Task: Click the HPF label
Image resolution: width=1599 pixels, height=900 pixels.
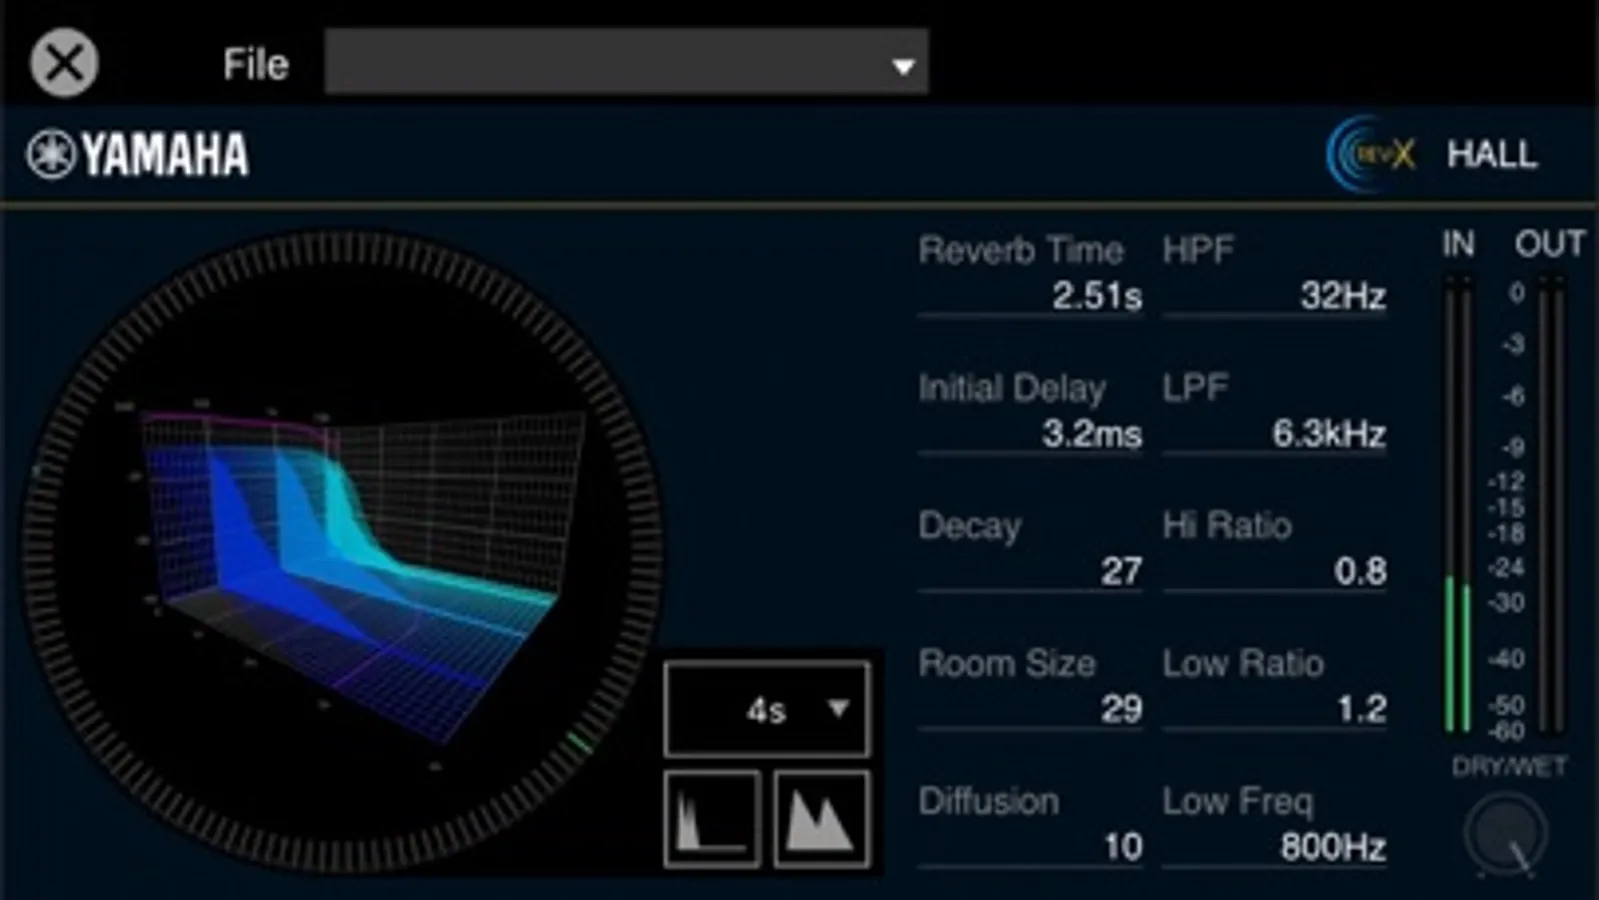Action: tap(1198, 250)
